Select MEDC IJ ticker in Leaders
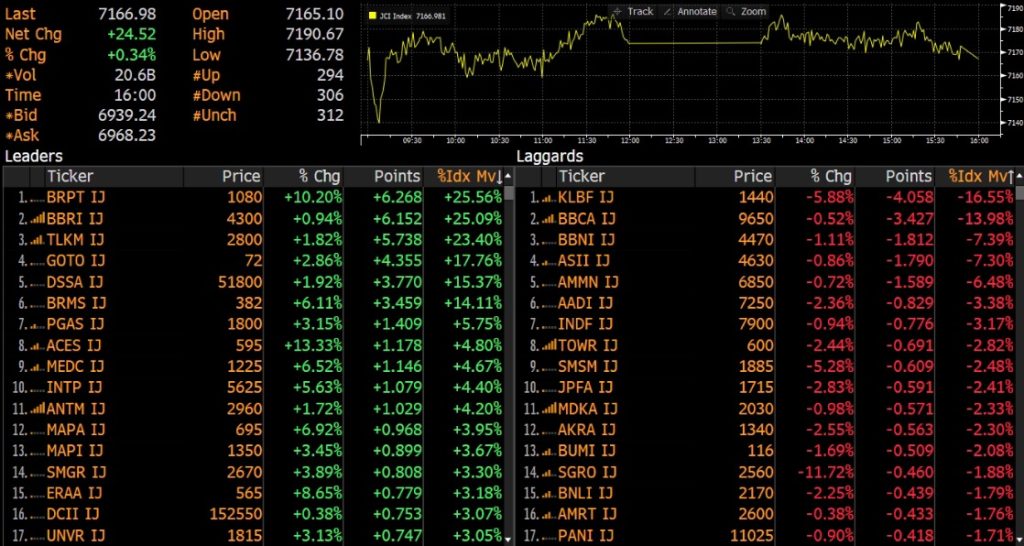The height and width of the screenshot is (546, 1024). (x=75, y=366)
